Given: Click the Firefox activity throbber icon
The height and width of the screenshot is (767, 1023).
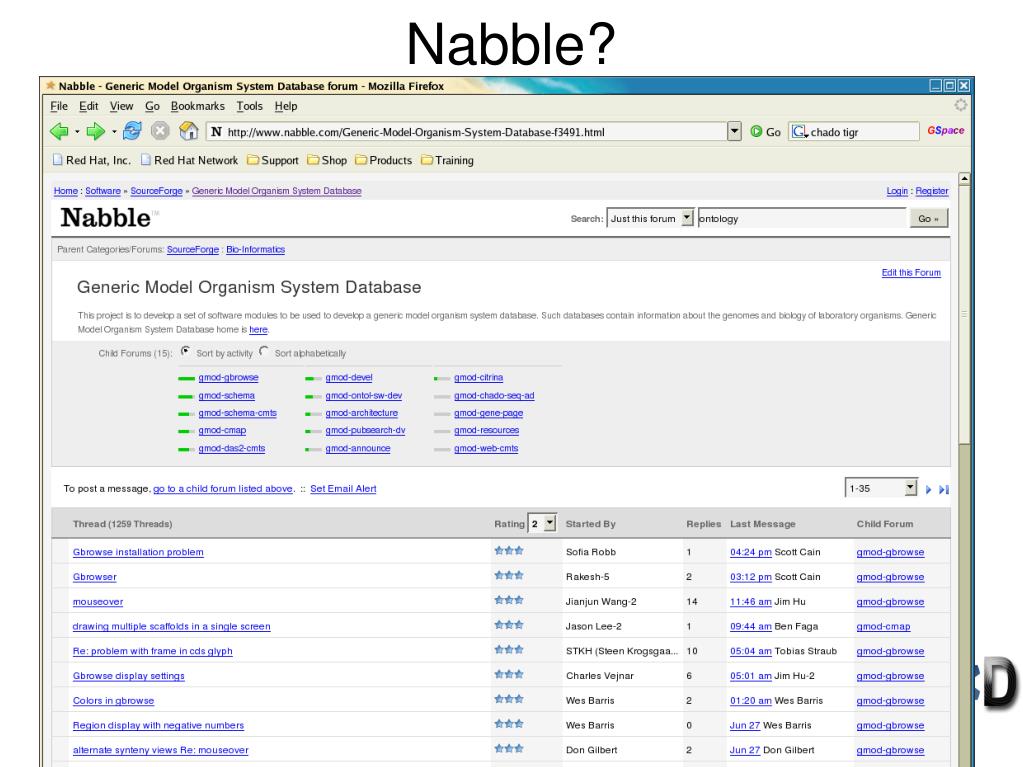Looking at the screenshot, I should [961, 105].
